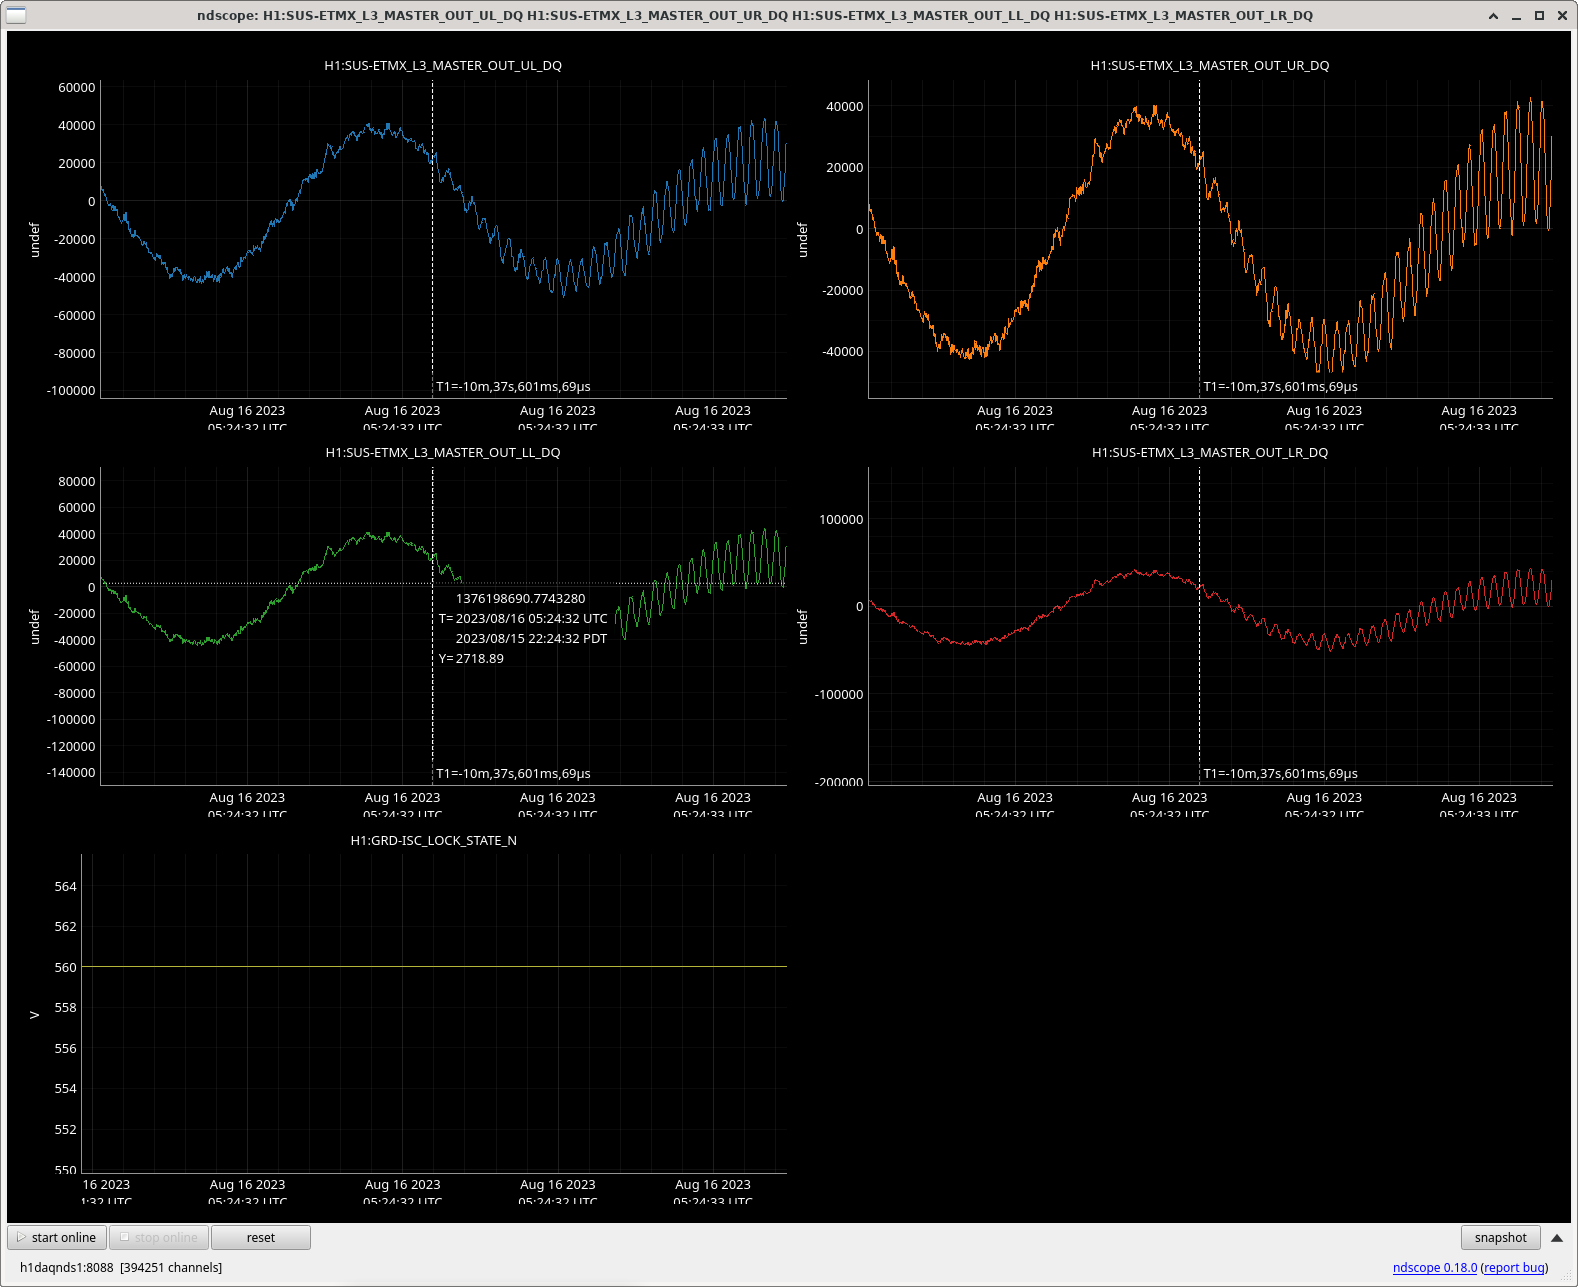
Task: Select the T1 cursor line in the UL plot
Action: 433,240
